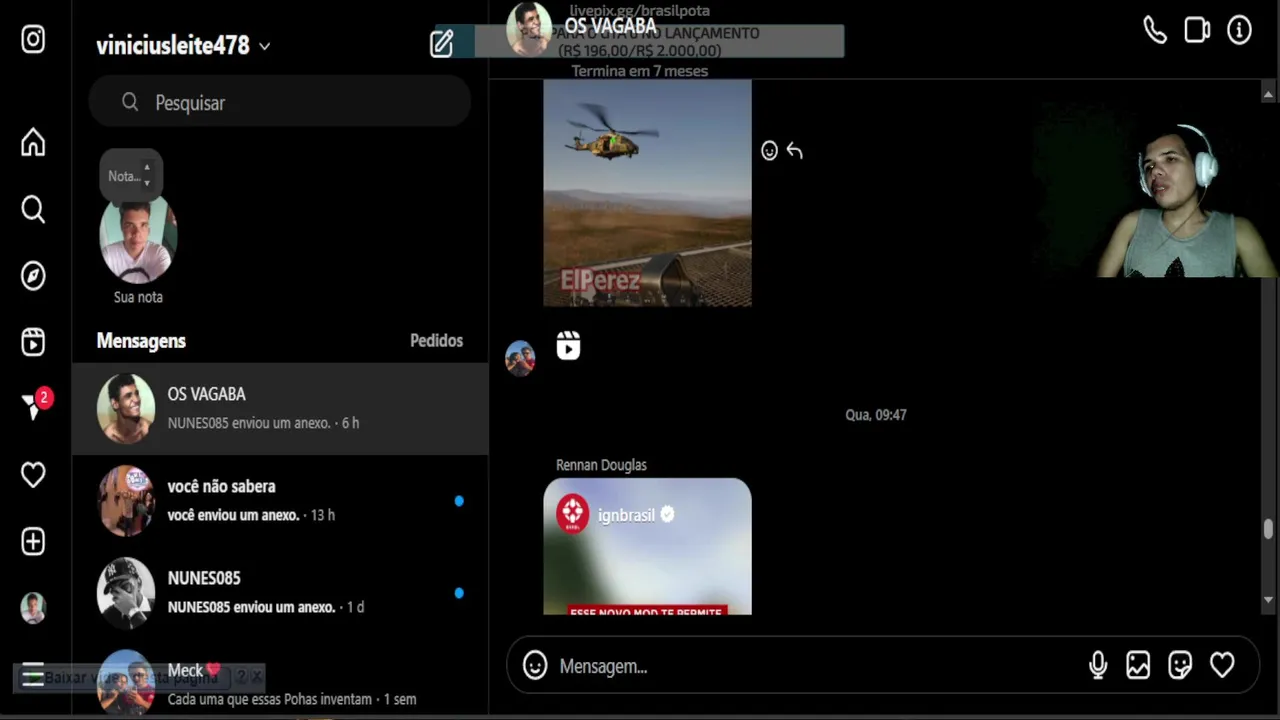Click ignbrasil account name link
The height and width of the screenshot is (720, 1280).
pos(626,515)
